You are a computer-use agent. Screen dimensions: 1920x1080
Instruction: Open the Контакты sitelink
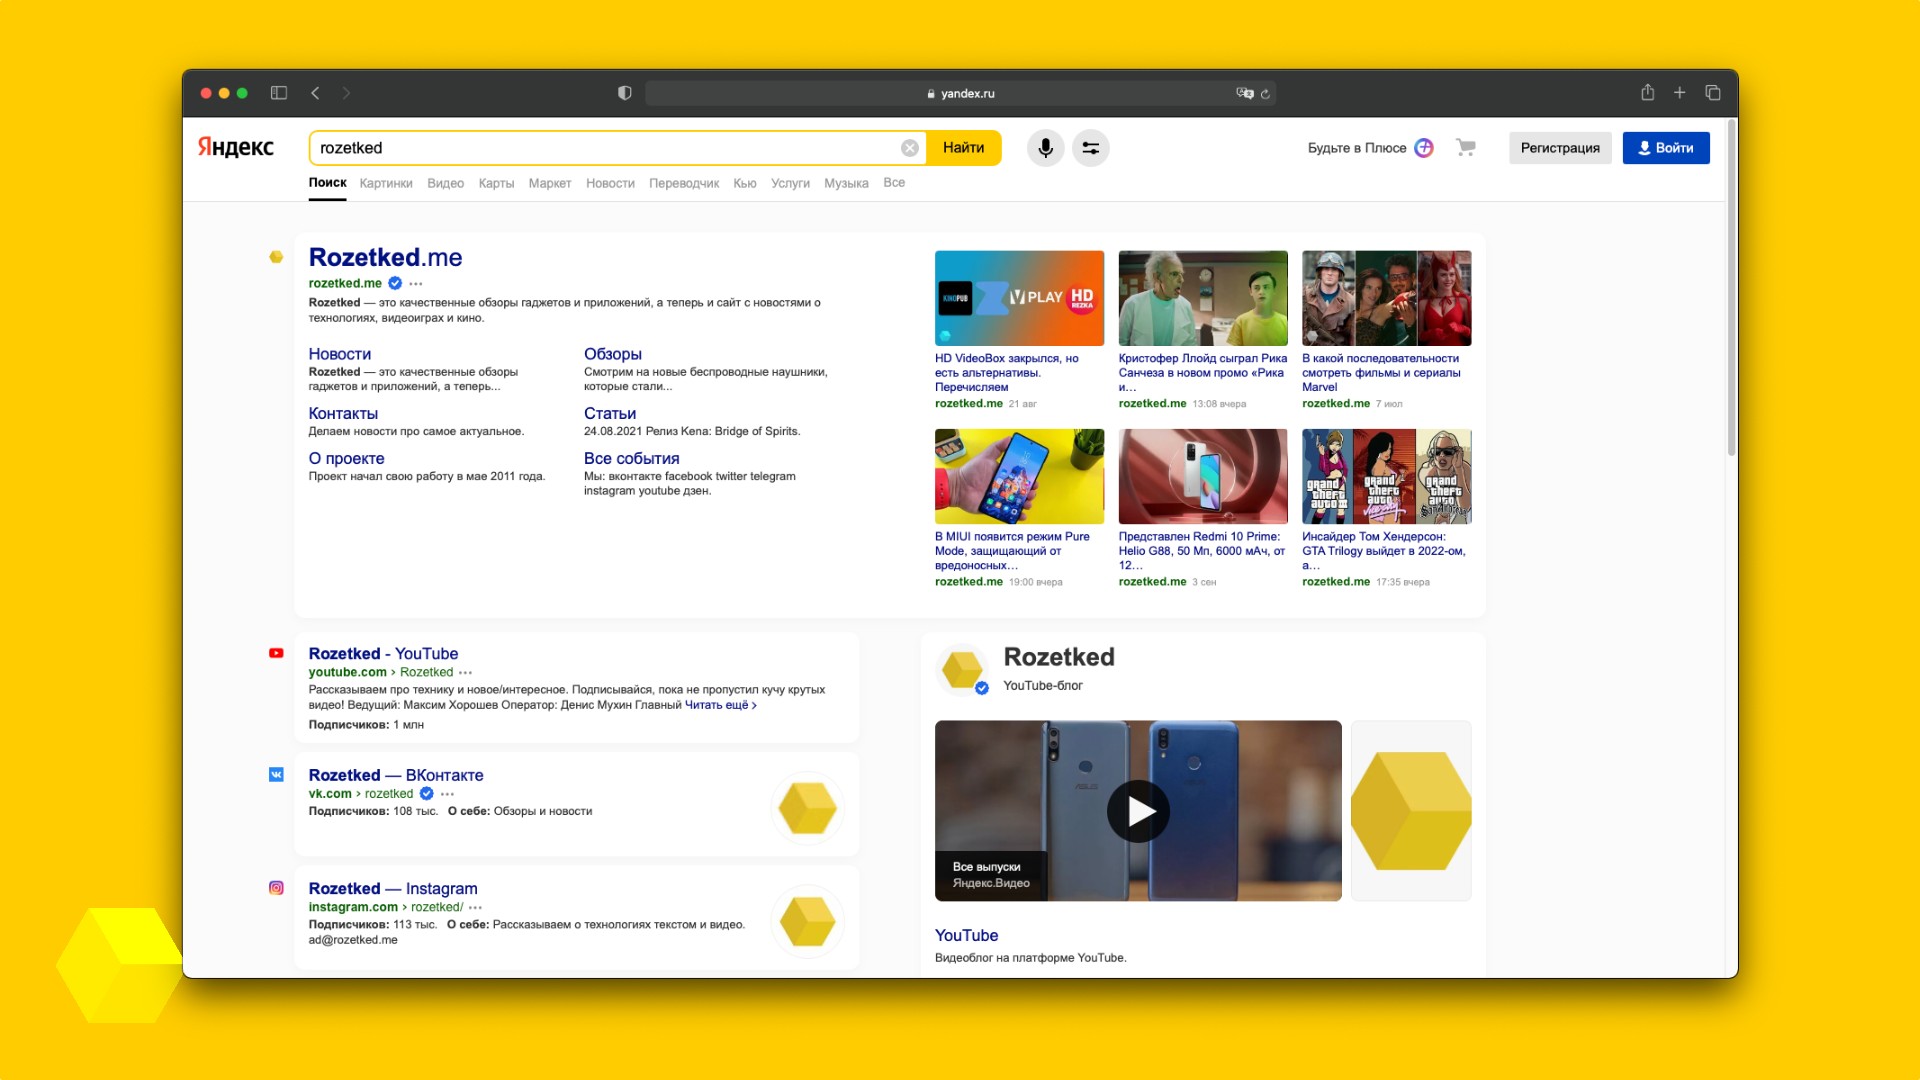(343, 413)
